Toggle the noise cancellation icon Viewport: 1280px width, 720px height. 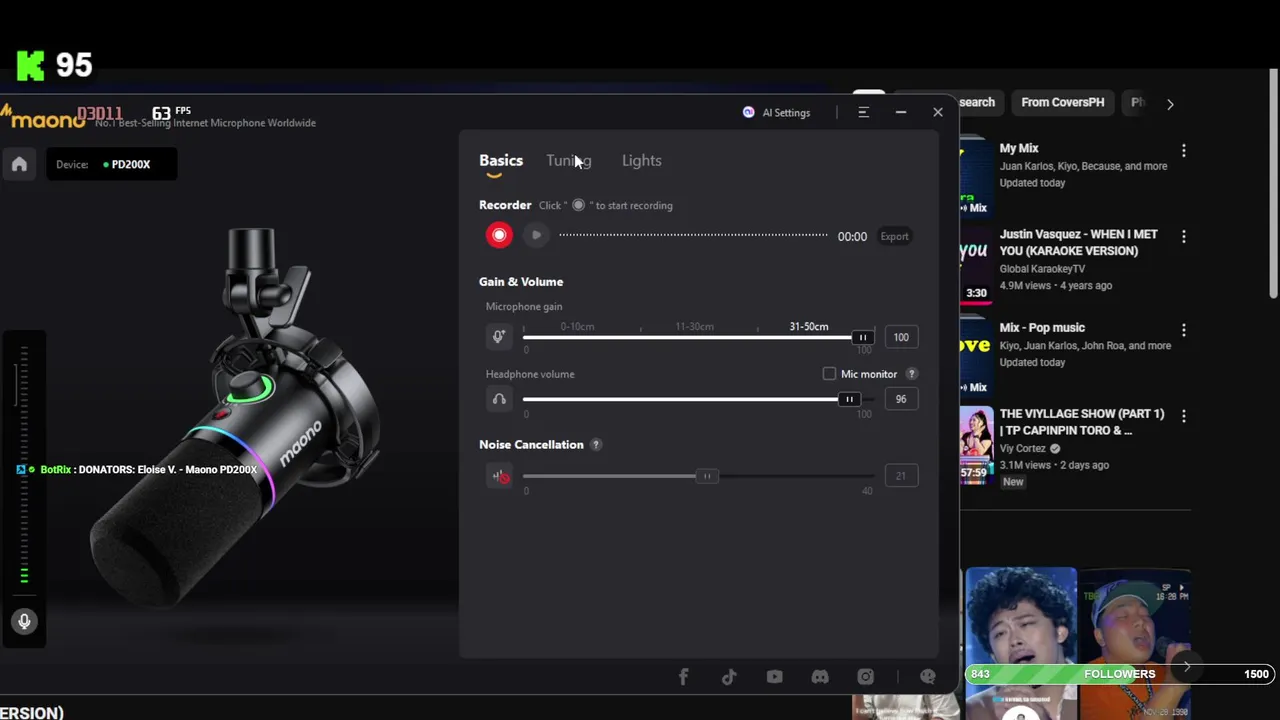coord(500,476)
